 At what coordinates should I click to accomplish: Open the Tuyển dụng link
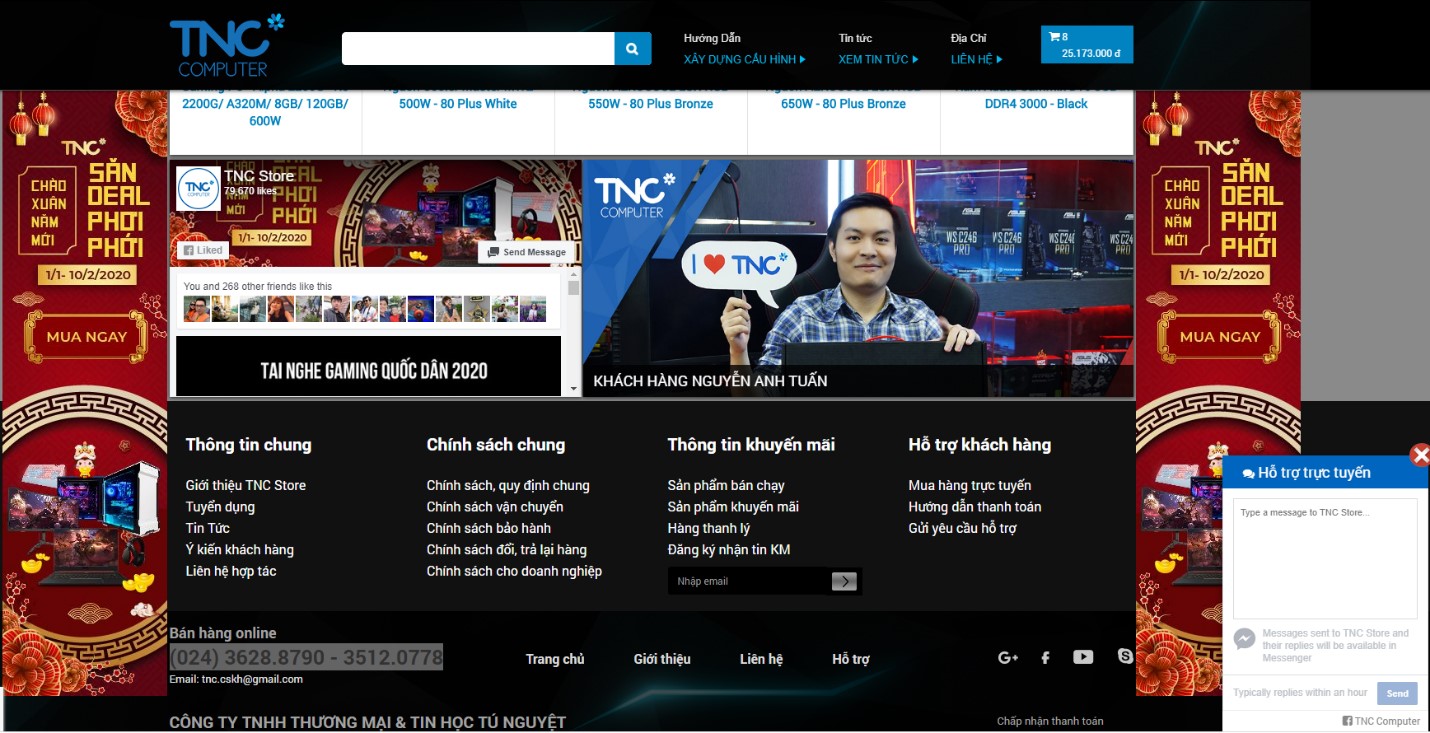(220, 507)
